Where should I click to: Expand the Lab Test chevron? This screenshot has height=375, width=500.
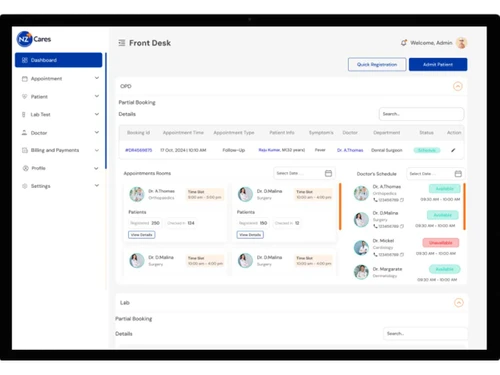(97, 114)
